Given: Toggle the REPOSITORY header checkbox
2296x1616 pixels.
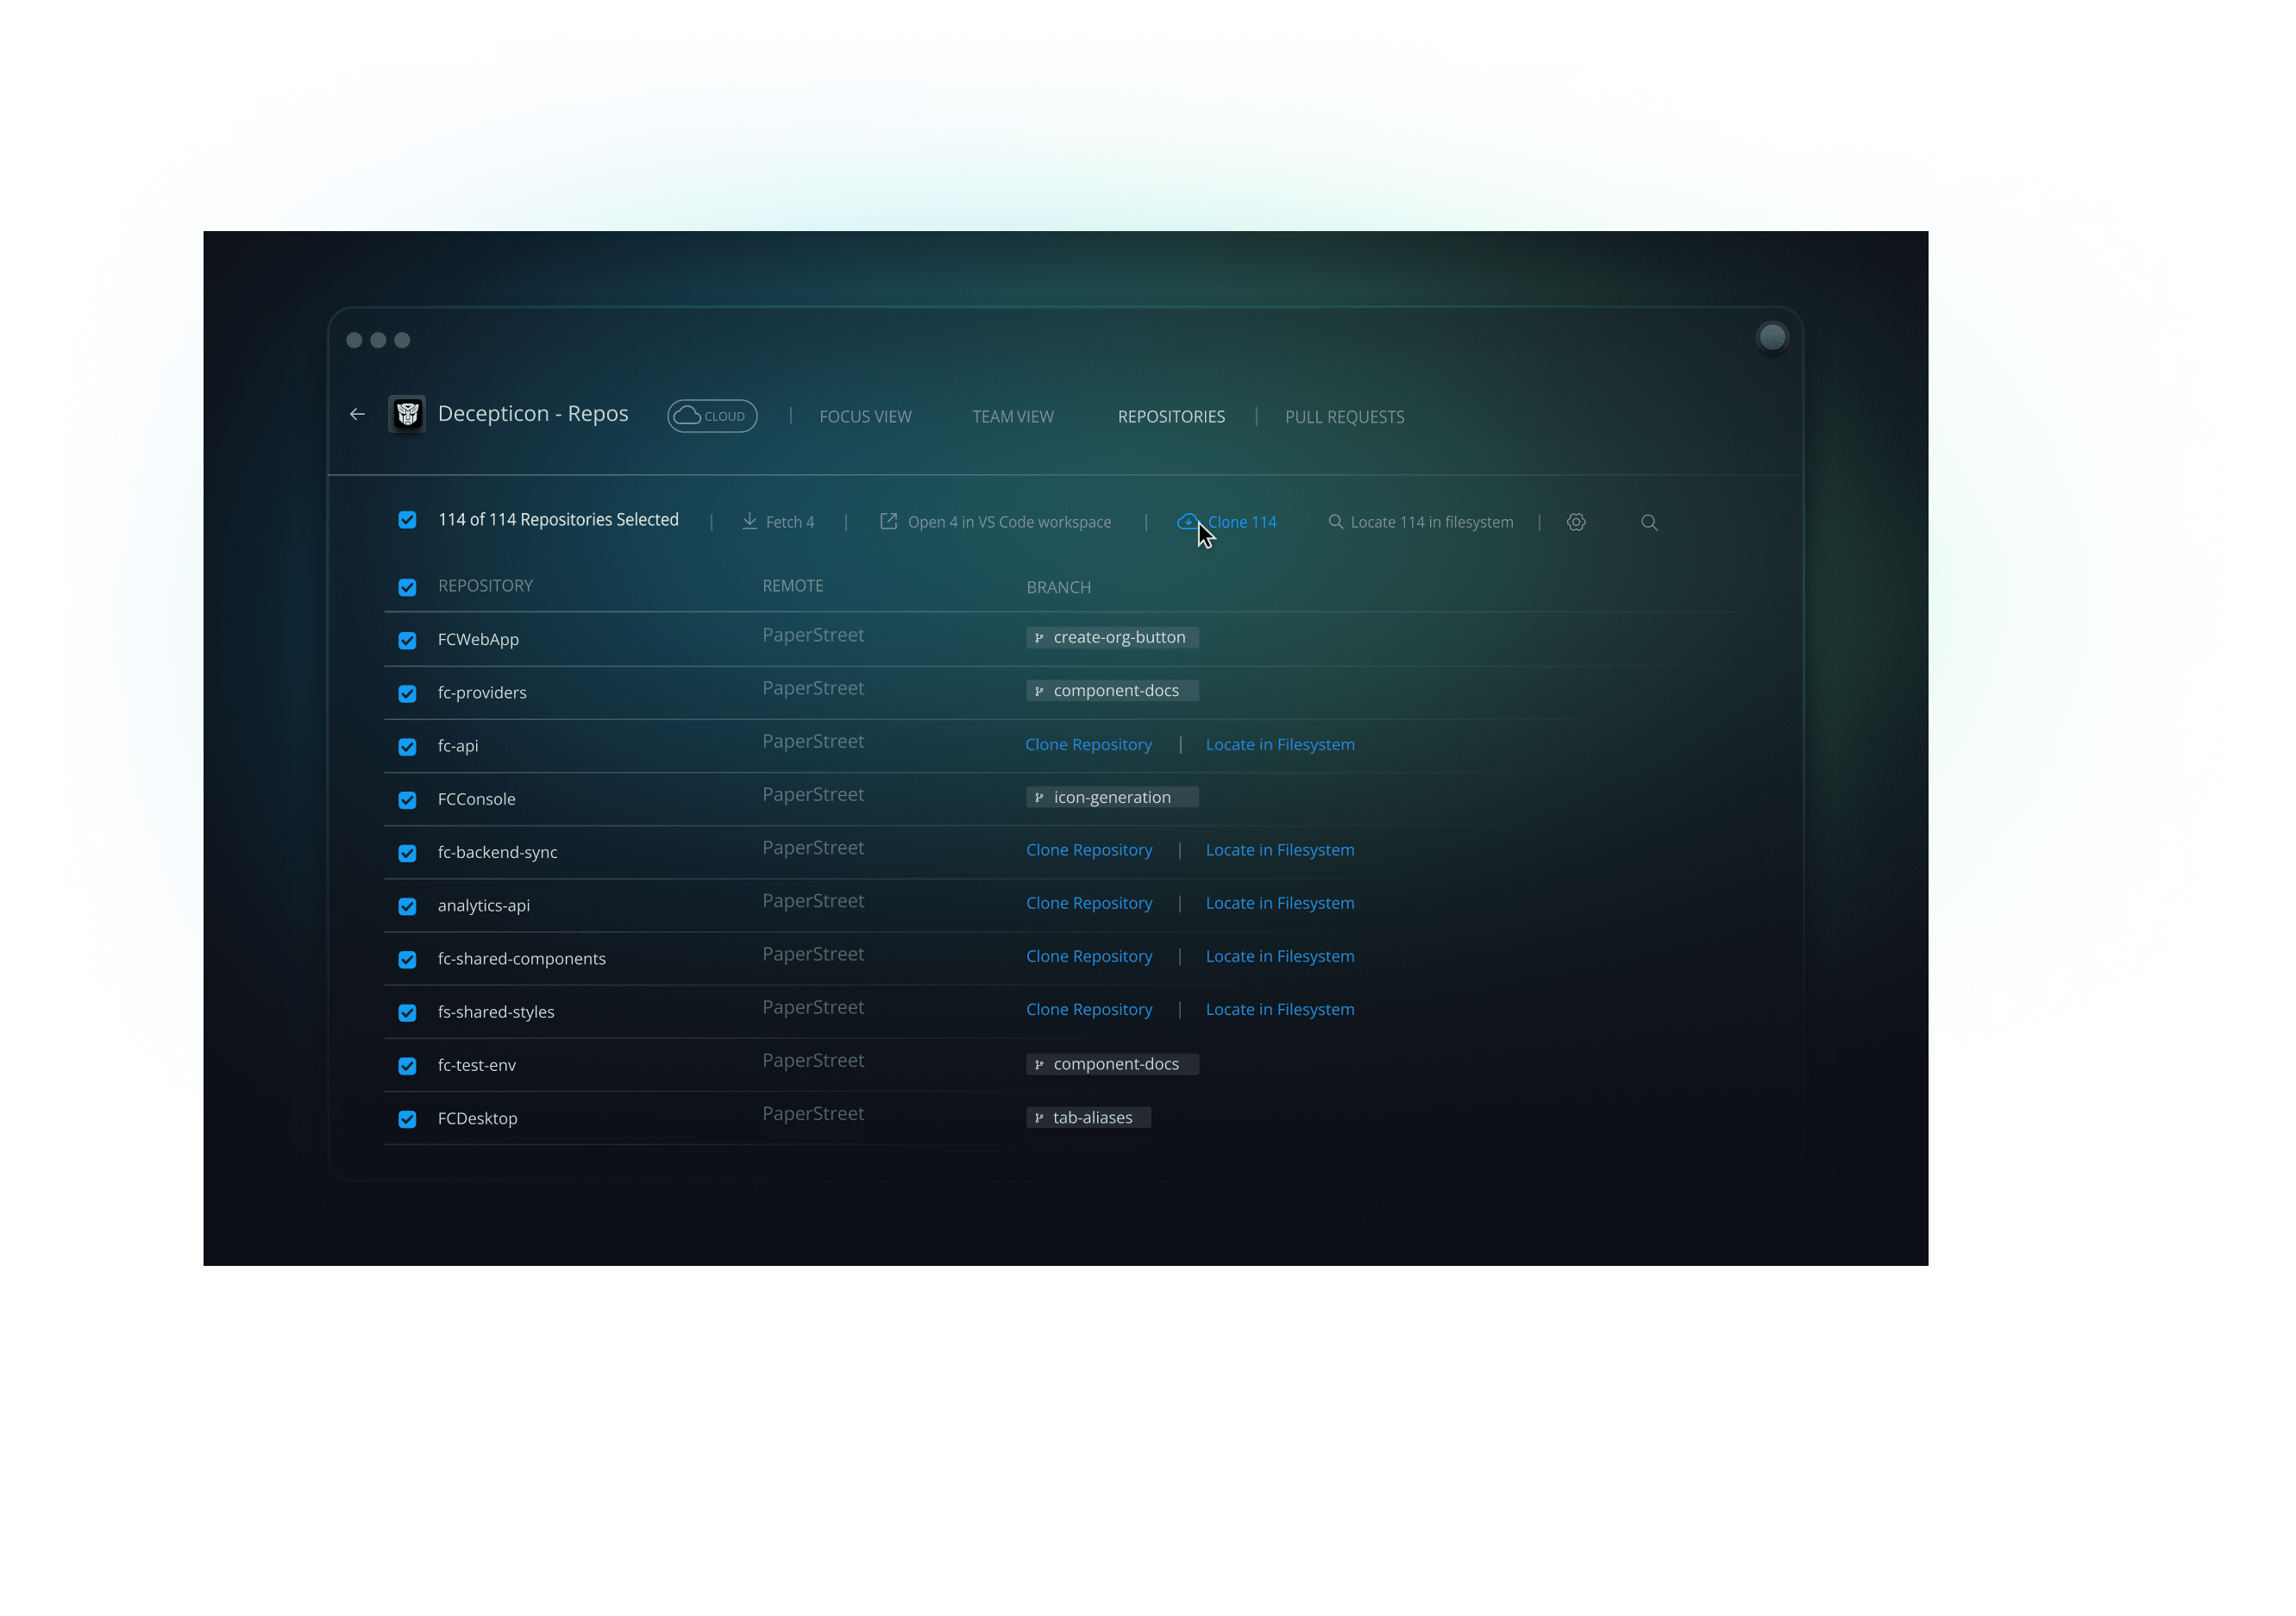Looking at the screenshot, I should [x=407, y=587].
